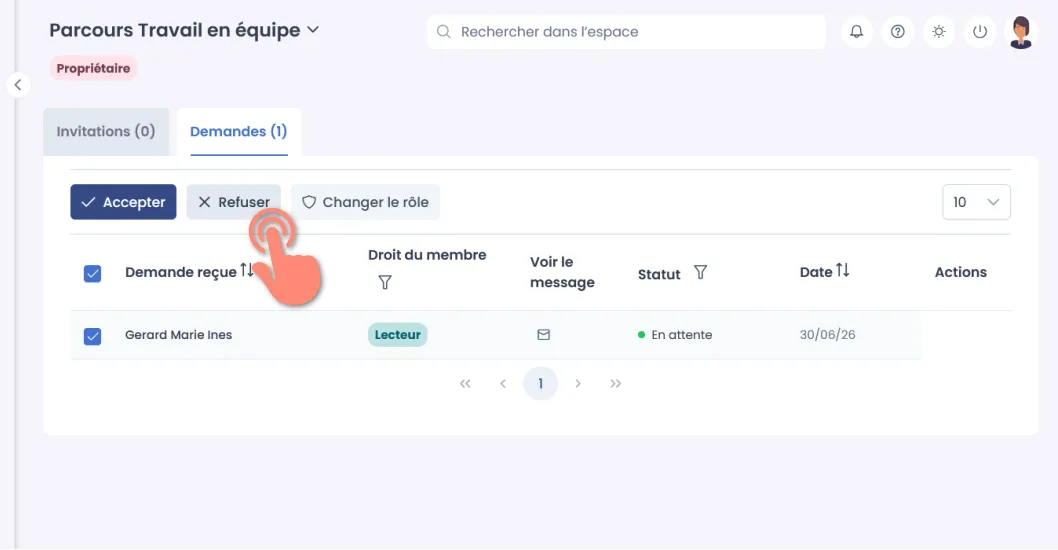Open the user avatar profile
This screenshot has height=550, width=1058.
[x=1021, y=32]
